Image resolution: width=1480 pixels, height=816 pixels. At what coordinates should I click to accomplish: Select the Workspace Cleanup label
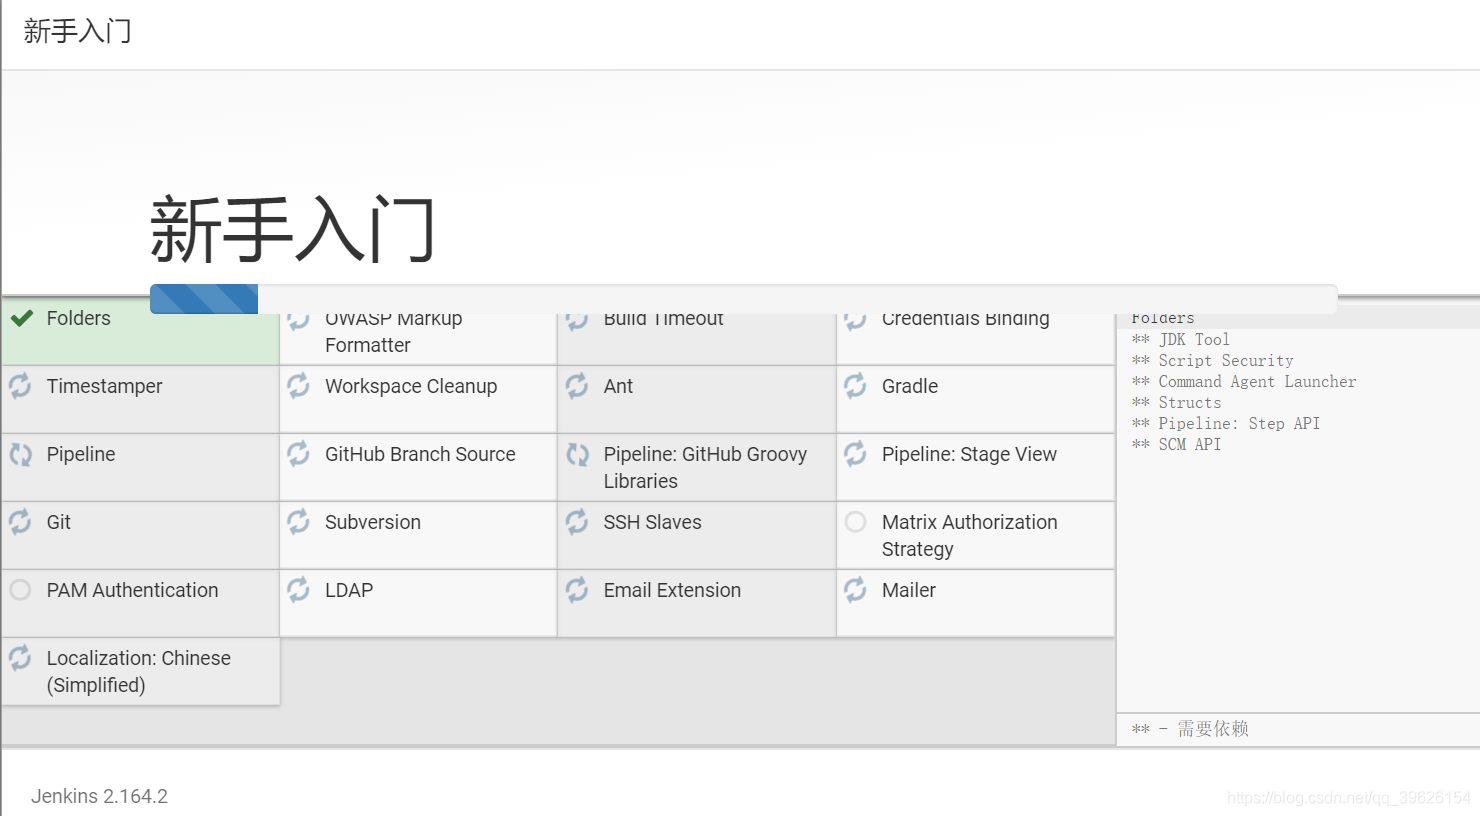click(x=411, y=386)
